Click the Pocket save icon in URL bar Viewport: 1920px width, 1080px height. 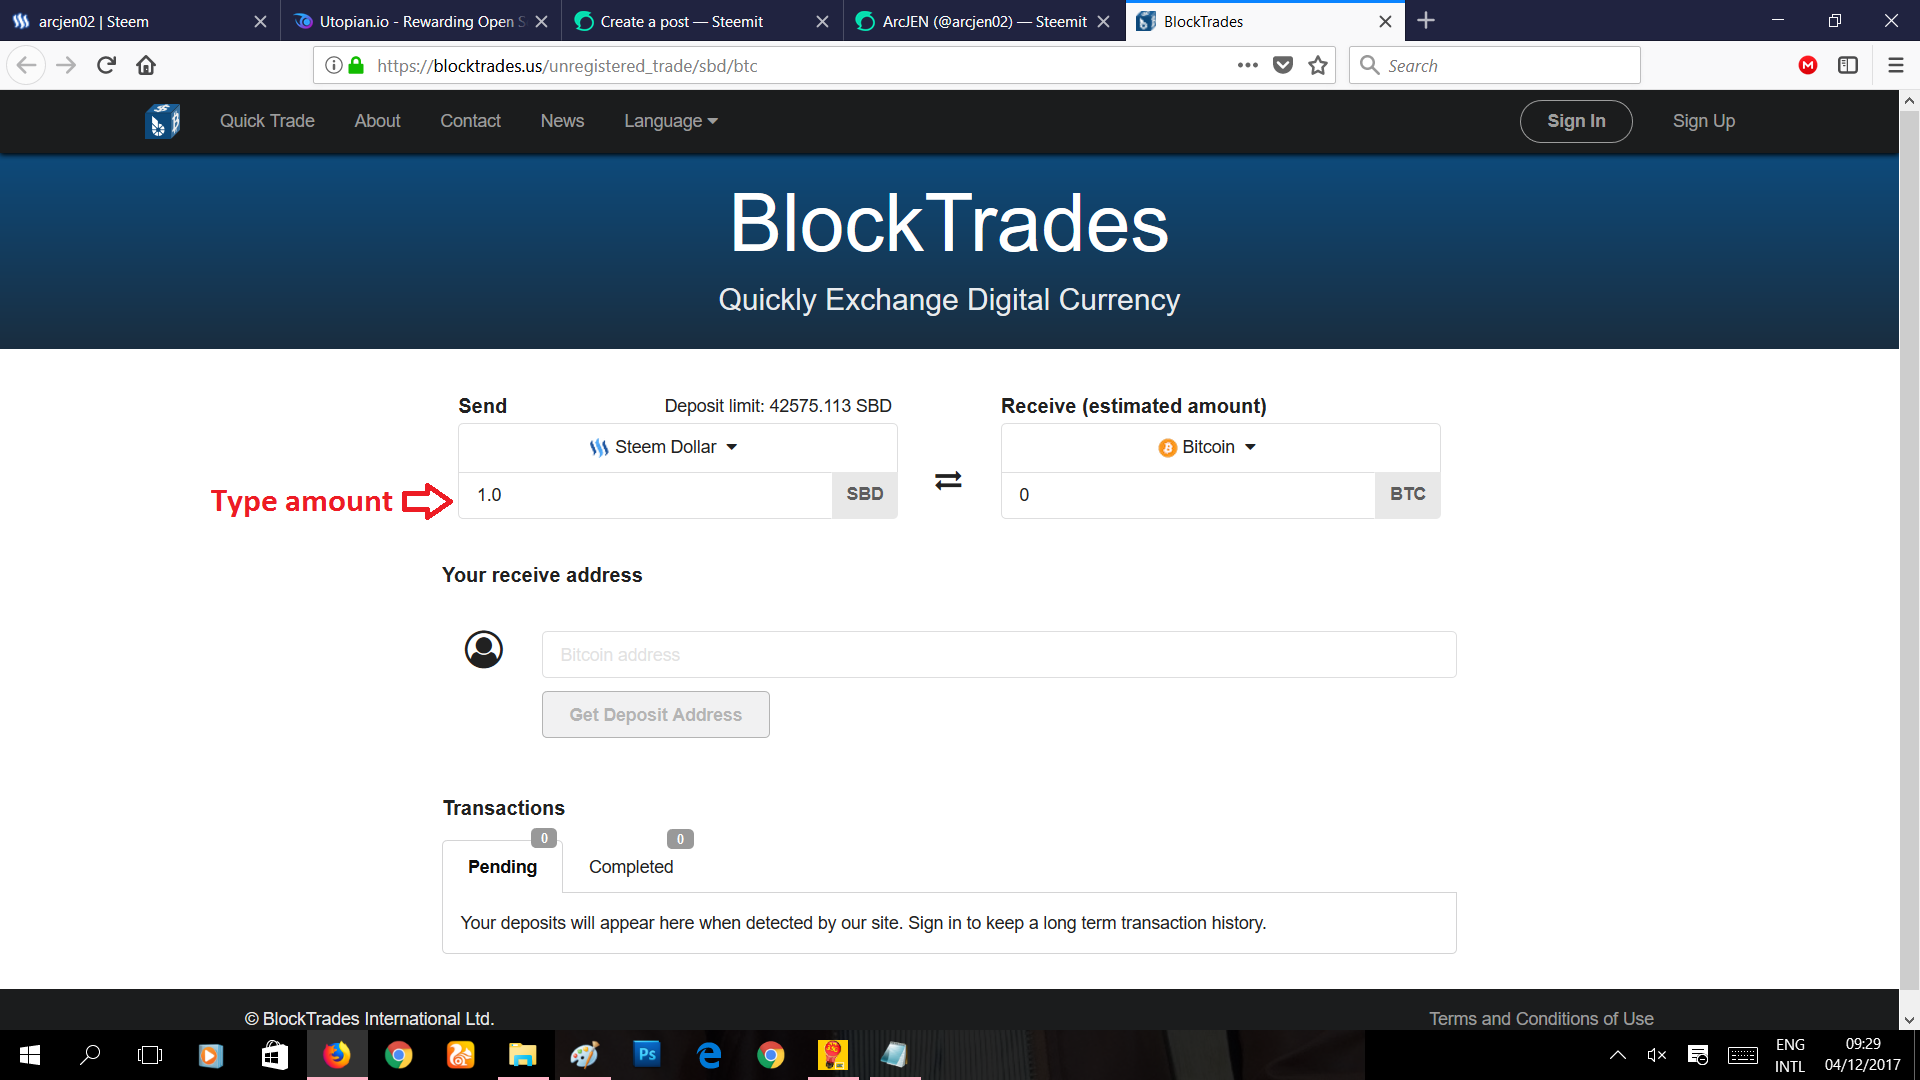click(x=1283, y=66)
